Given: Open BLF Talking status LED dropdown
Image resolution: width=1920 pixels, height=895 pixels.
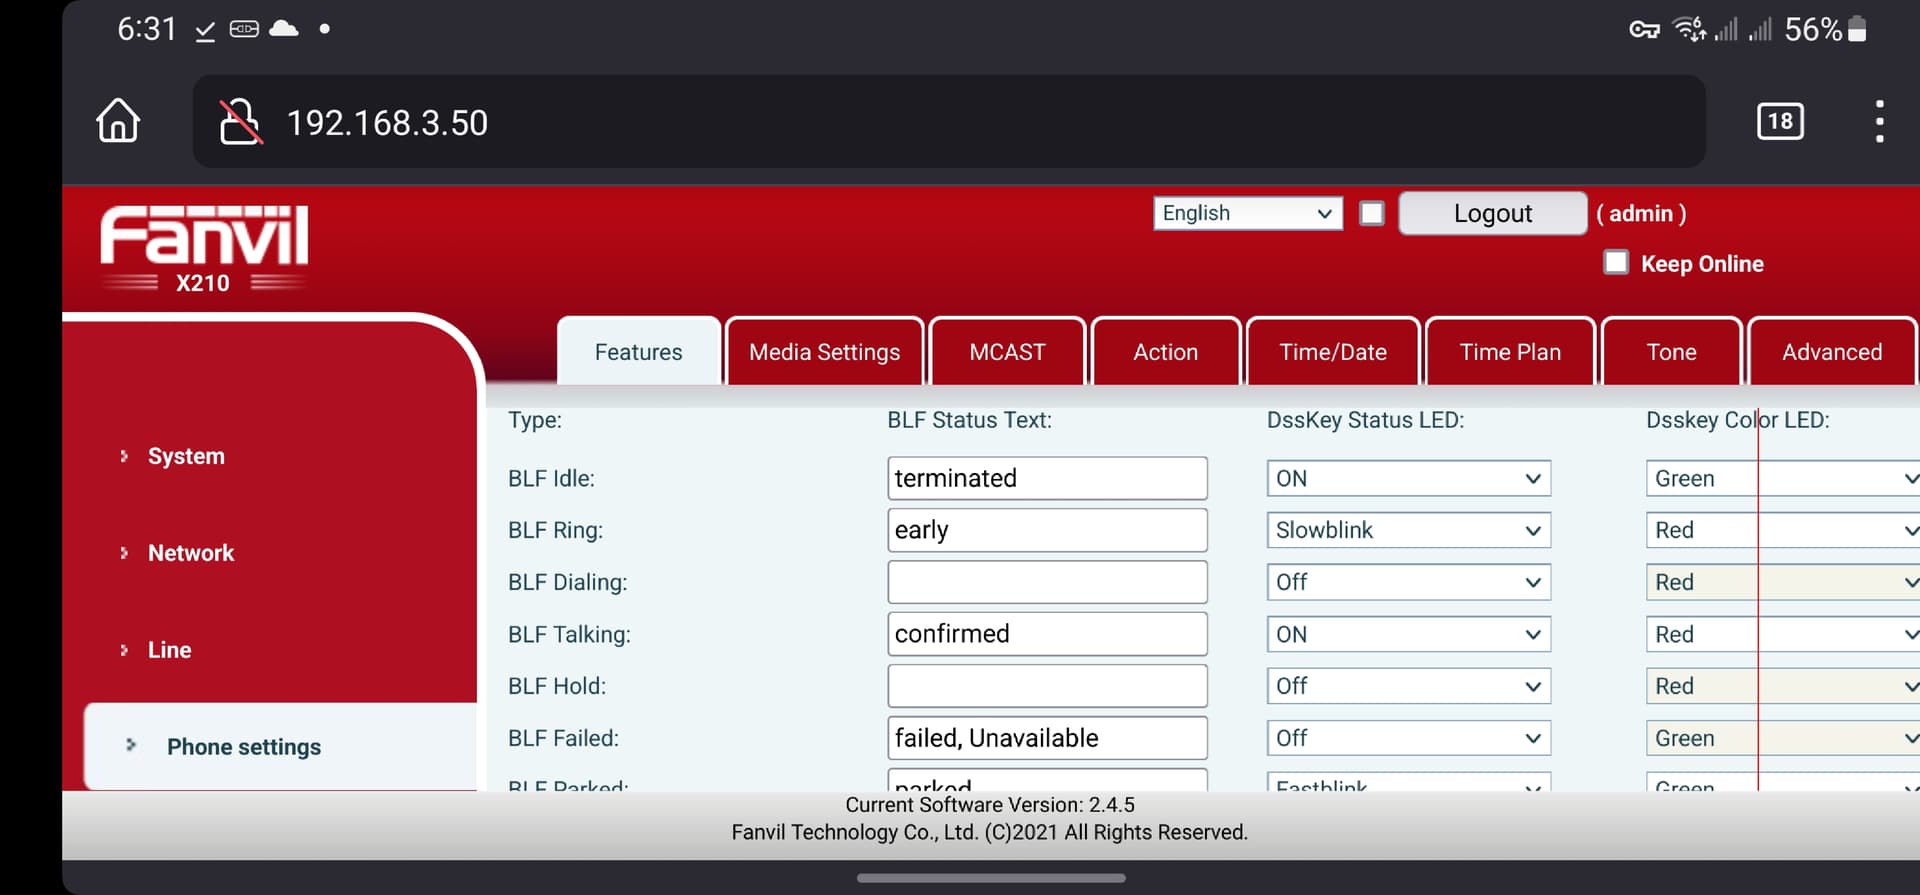Looking at the screenshot, I should point(1407,635).
